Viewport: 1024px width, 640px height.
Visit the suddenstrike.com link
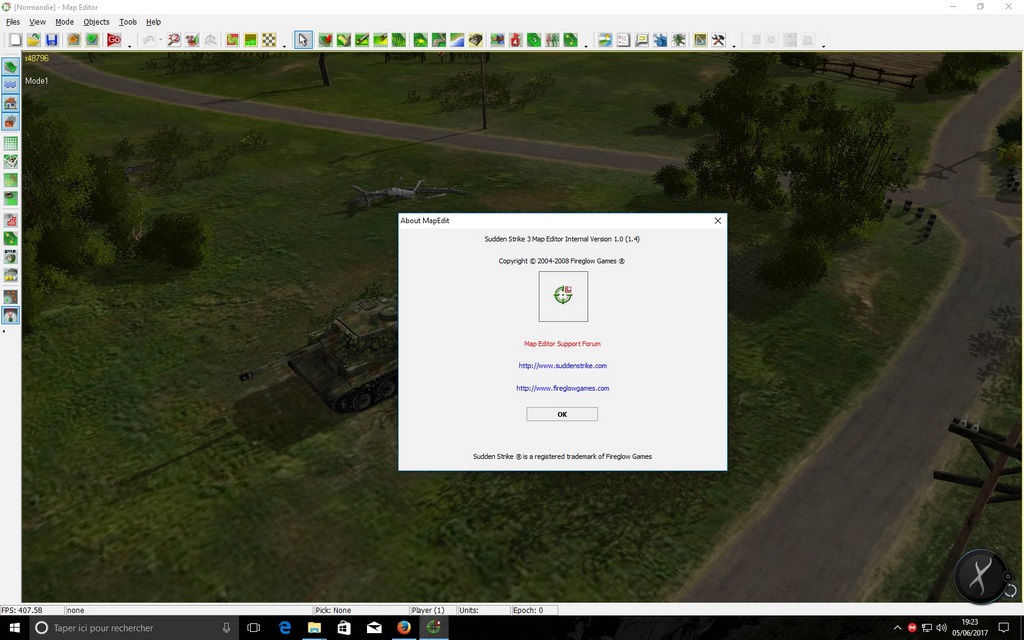[562, 366]
